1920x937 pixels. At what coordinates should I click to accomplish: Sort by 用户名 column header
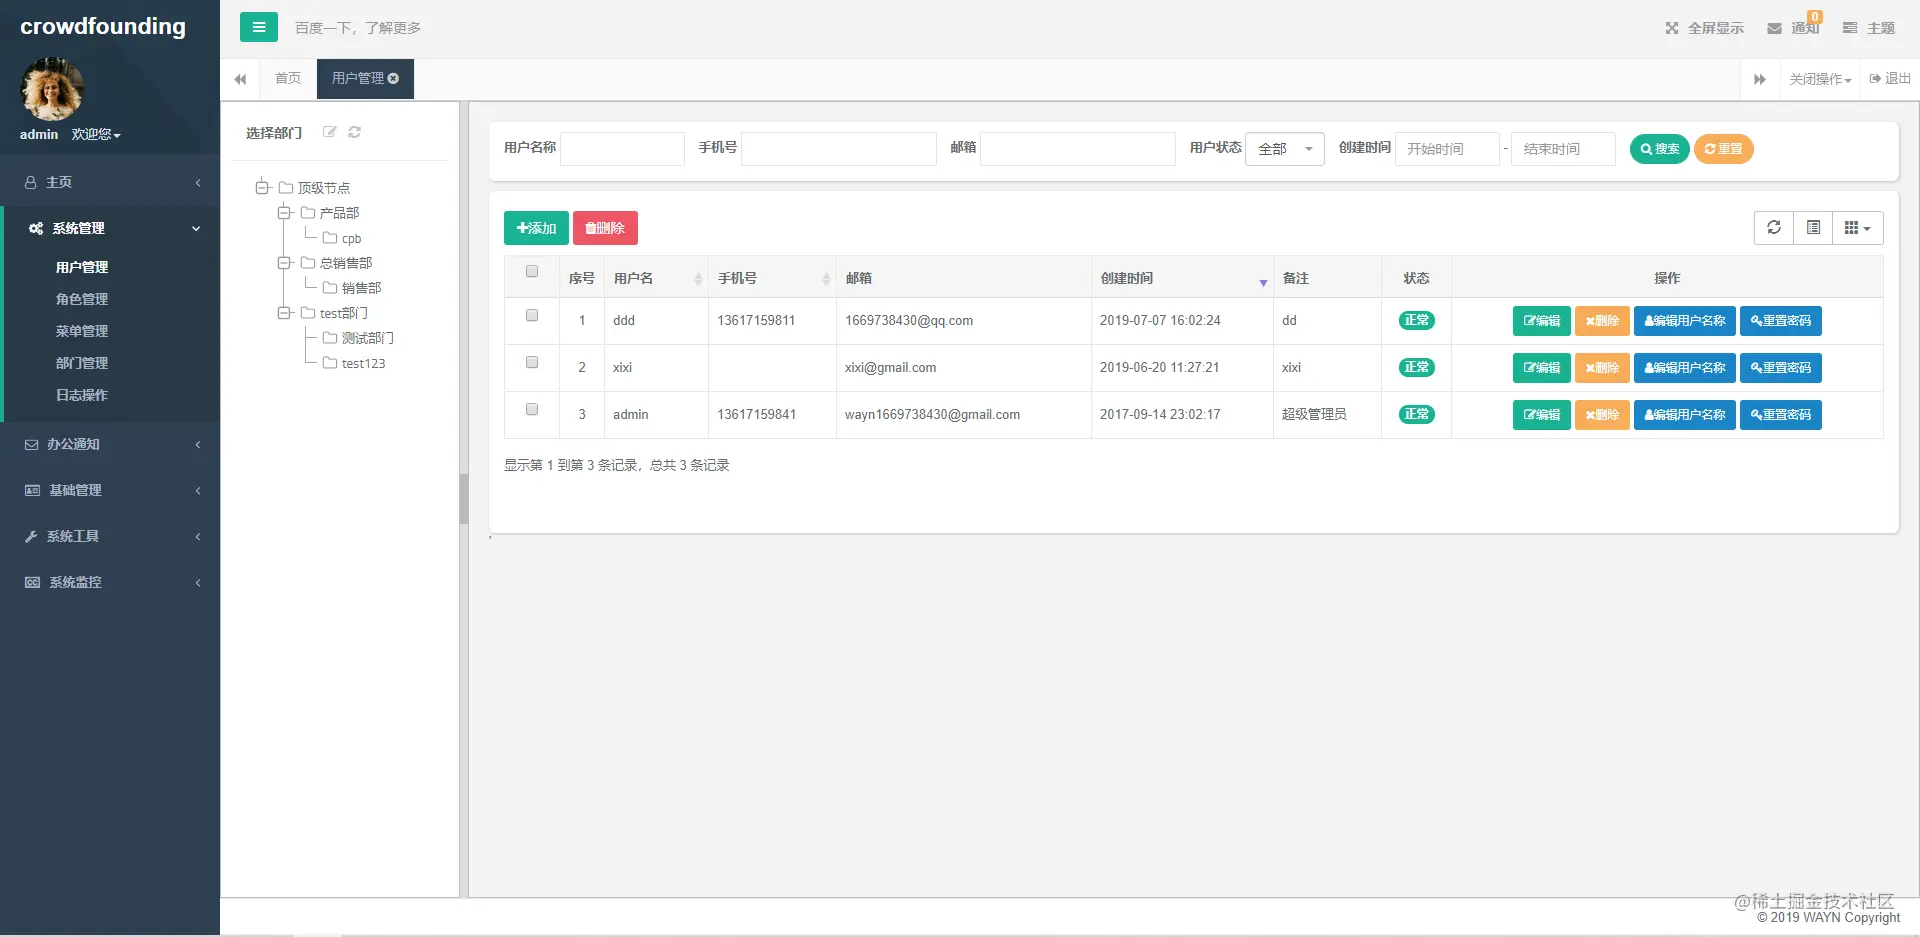point(656,278)
